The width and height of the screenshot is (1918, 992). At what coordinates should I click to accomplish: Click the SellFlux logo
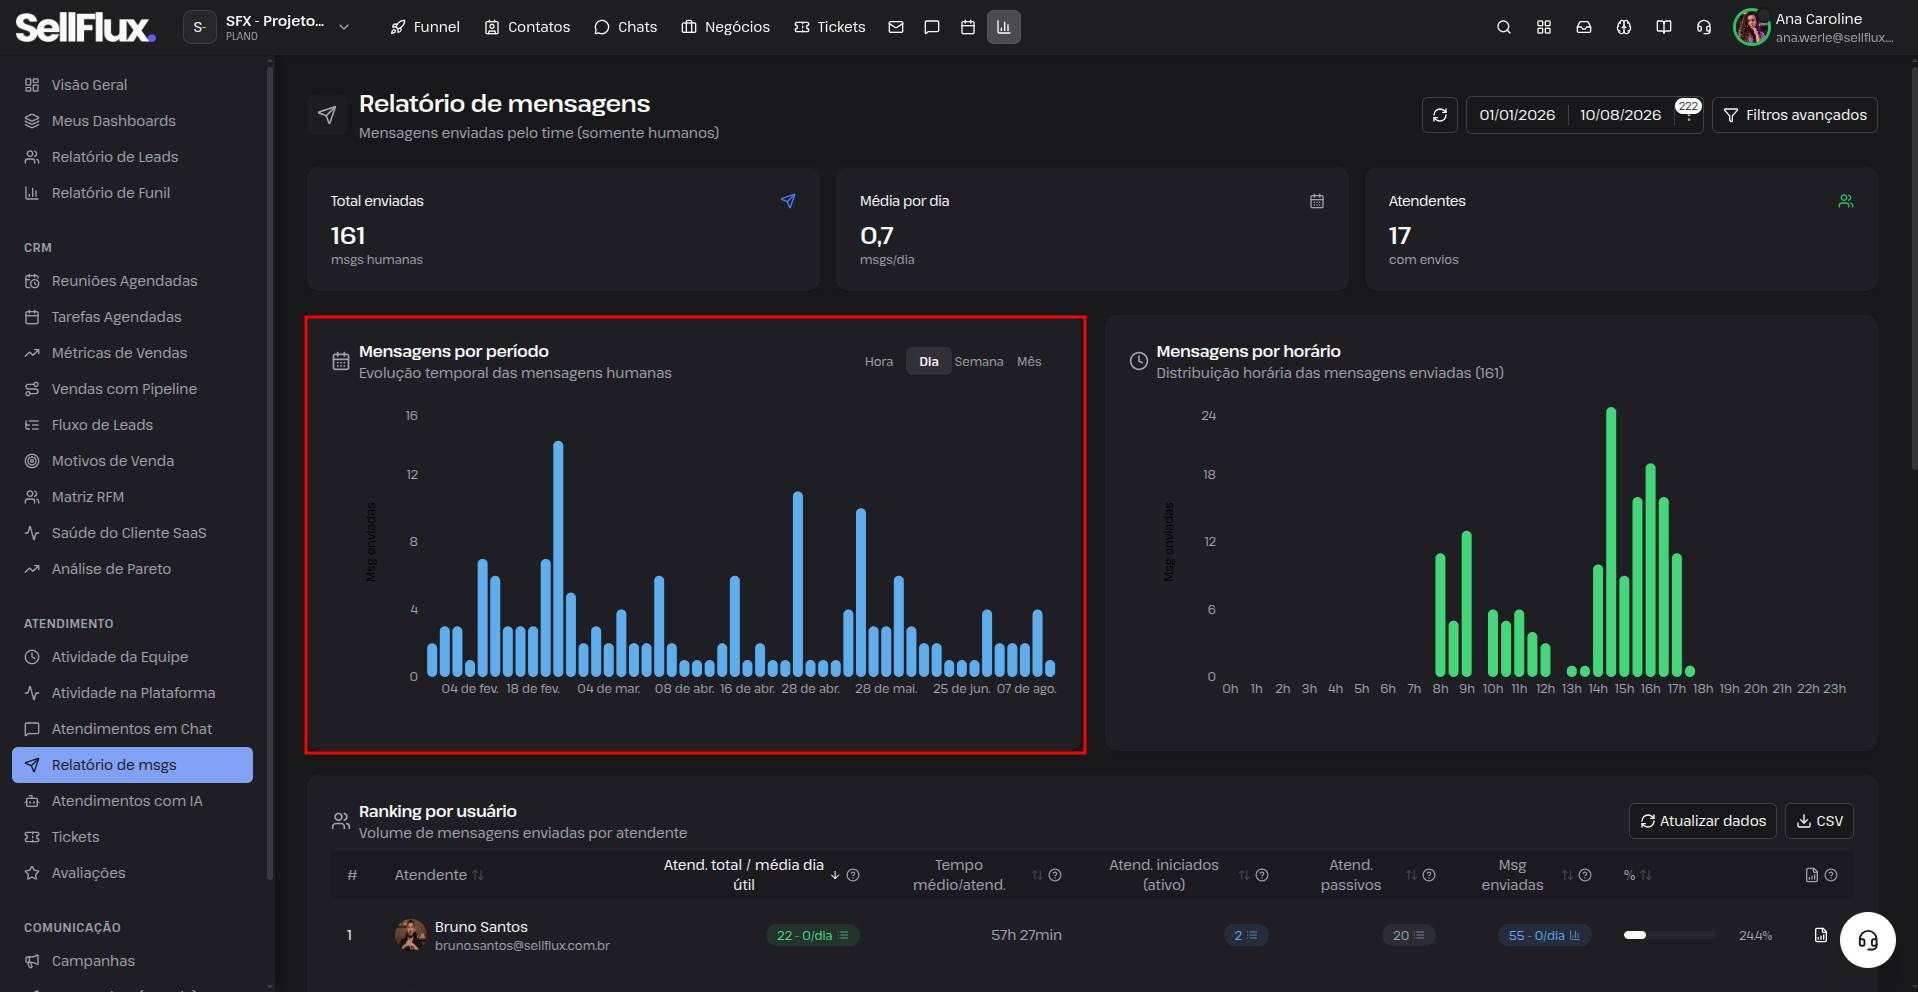pyautogui.click(x=85, y=27)
